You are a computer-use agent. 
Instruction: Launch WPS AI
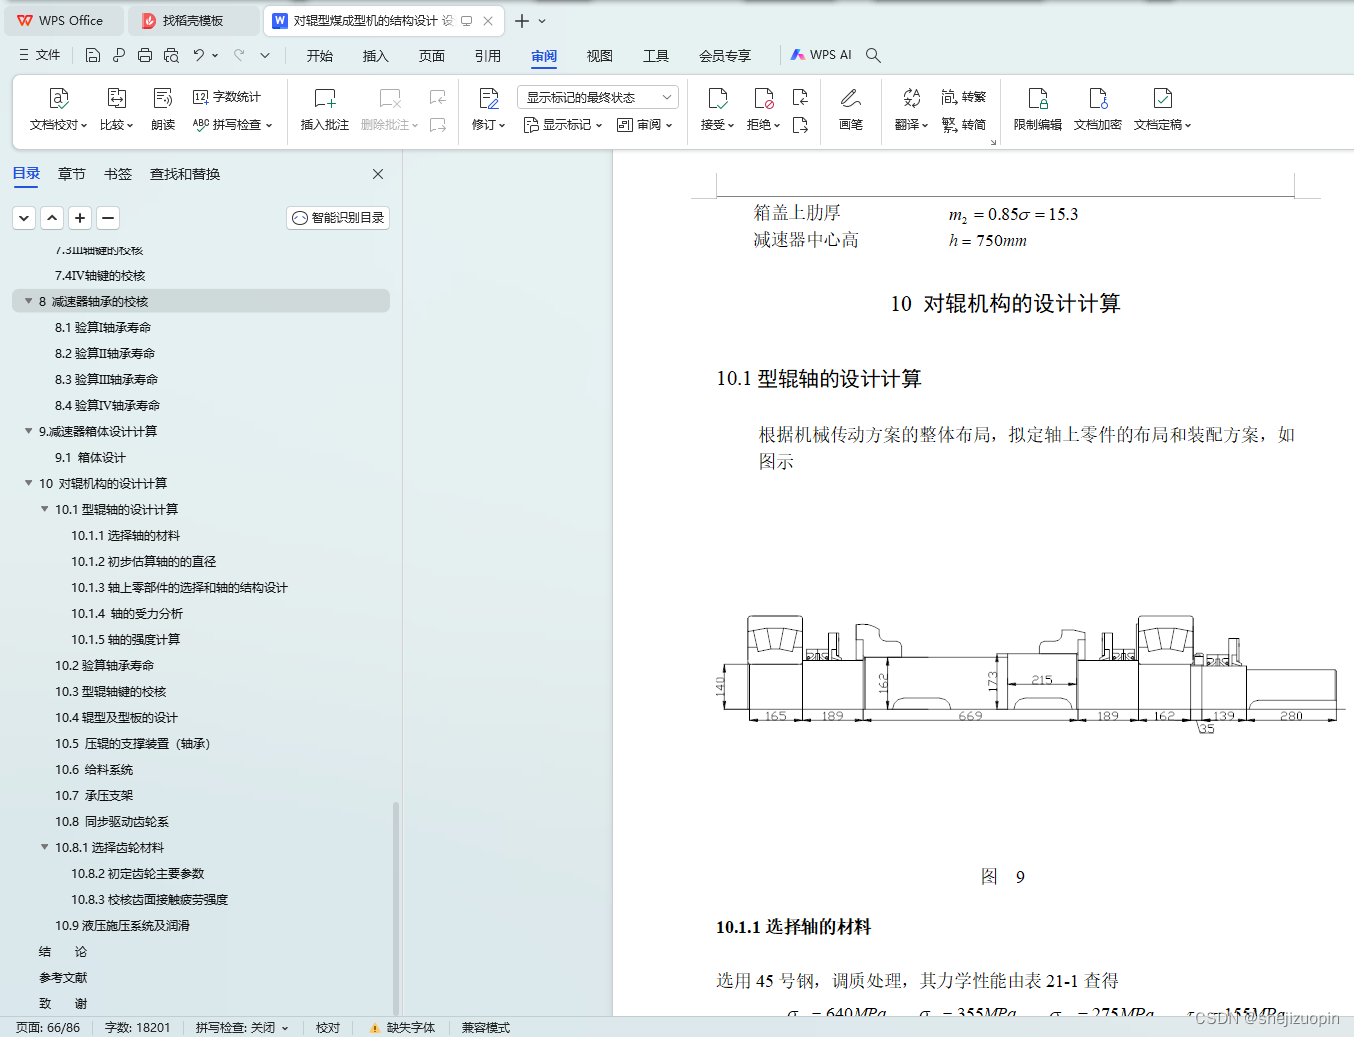coord(821,55)
